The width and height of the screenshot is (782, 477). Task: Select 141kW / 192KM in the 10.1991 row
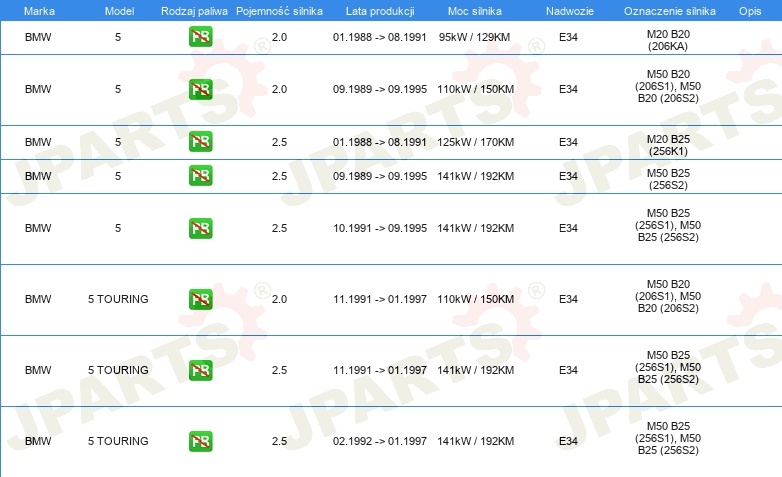click(475, 228)
